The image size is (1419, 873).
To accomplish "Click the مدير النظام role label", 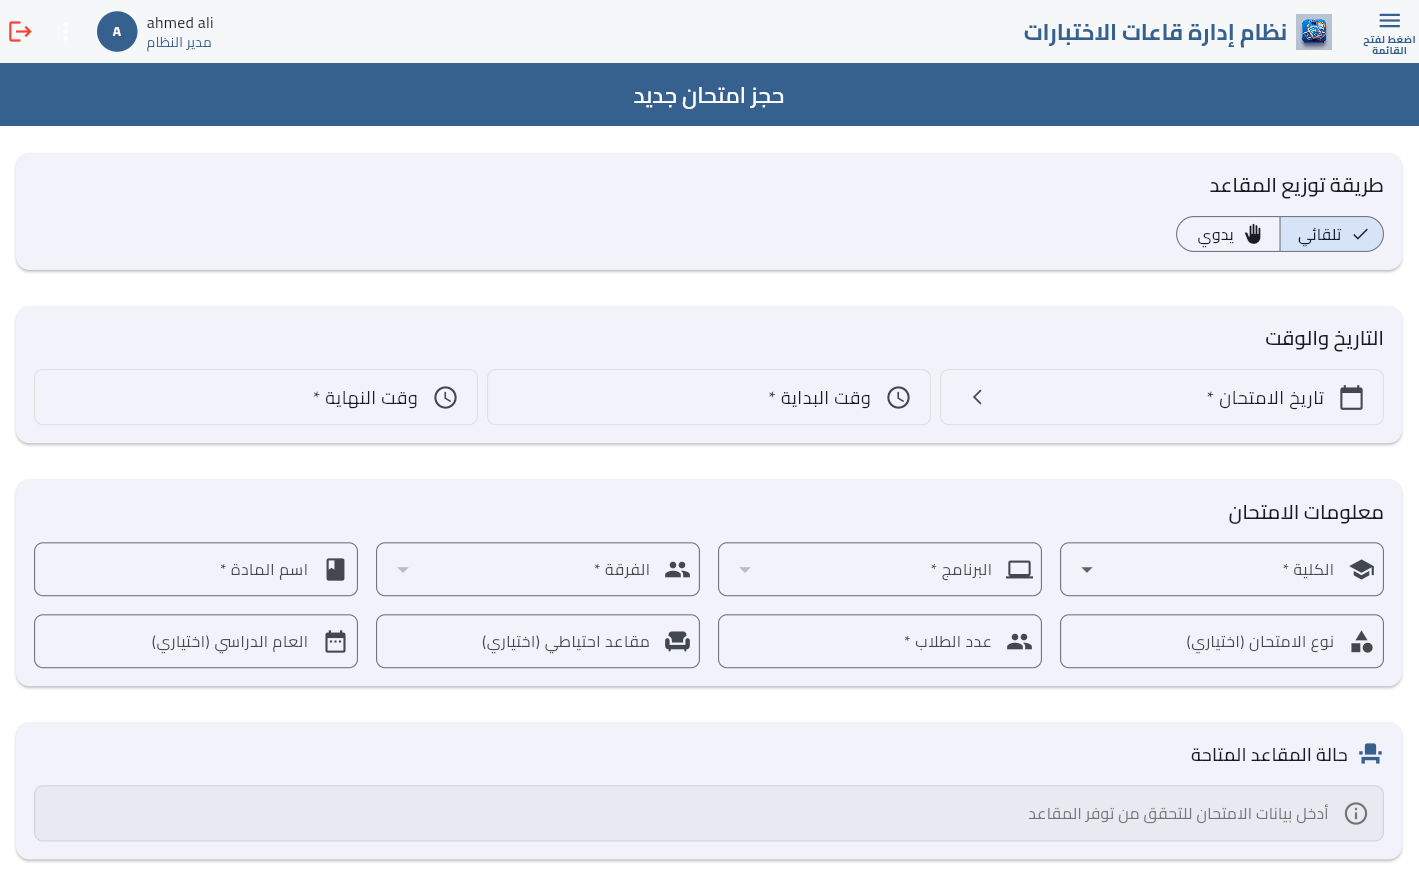I will click(x=179, y=43).
